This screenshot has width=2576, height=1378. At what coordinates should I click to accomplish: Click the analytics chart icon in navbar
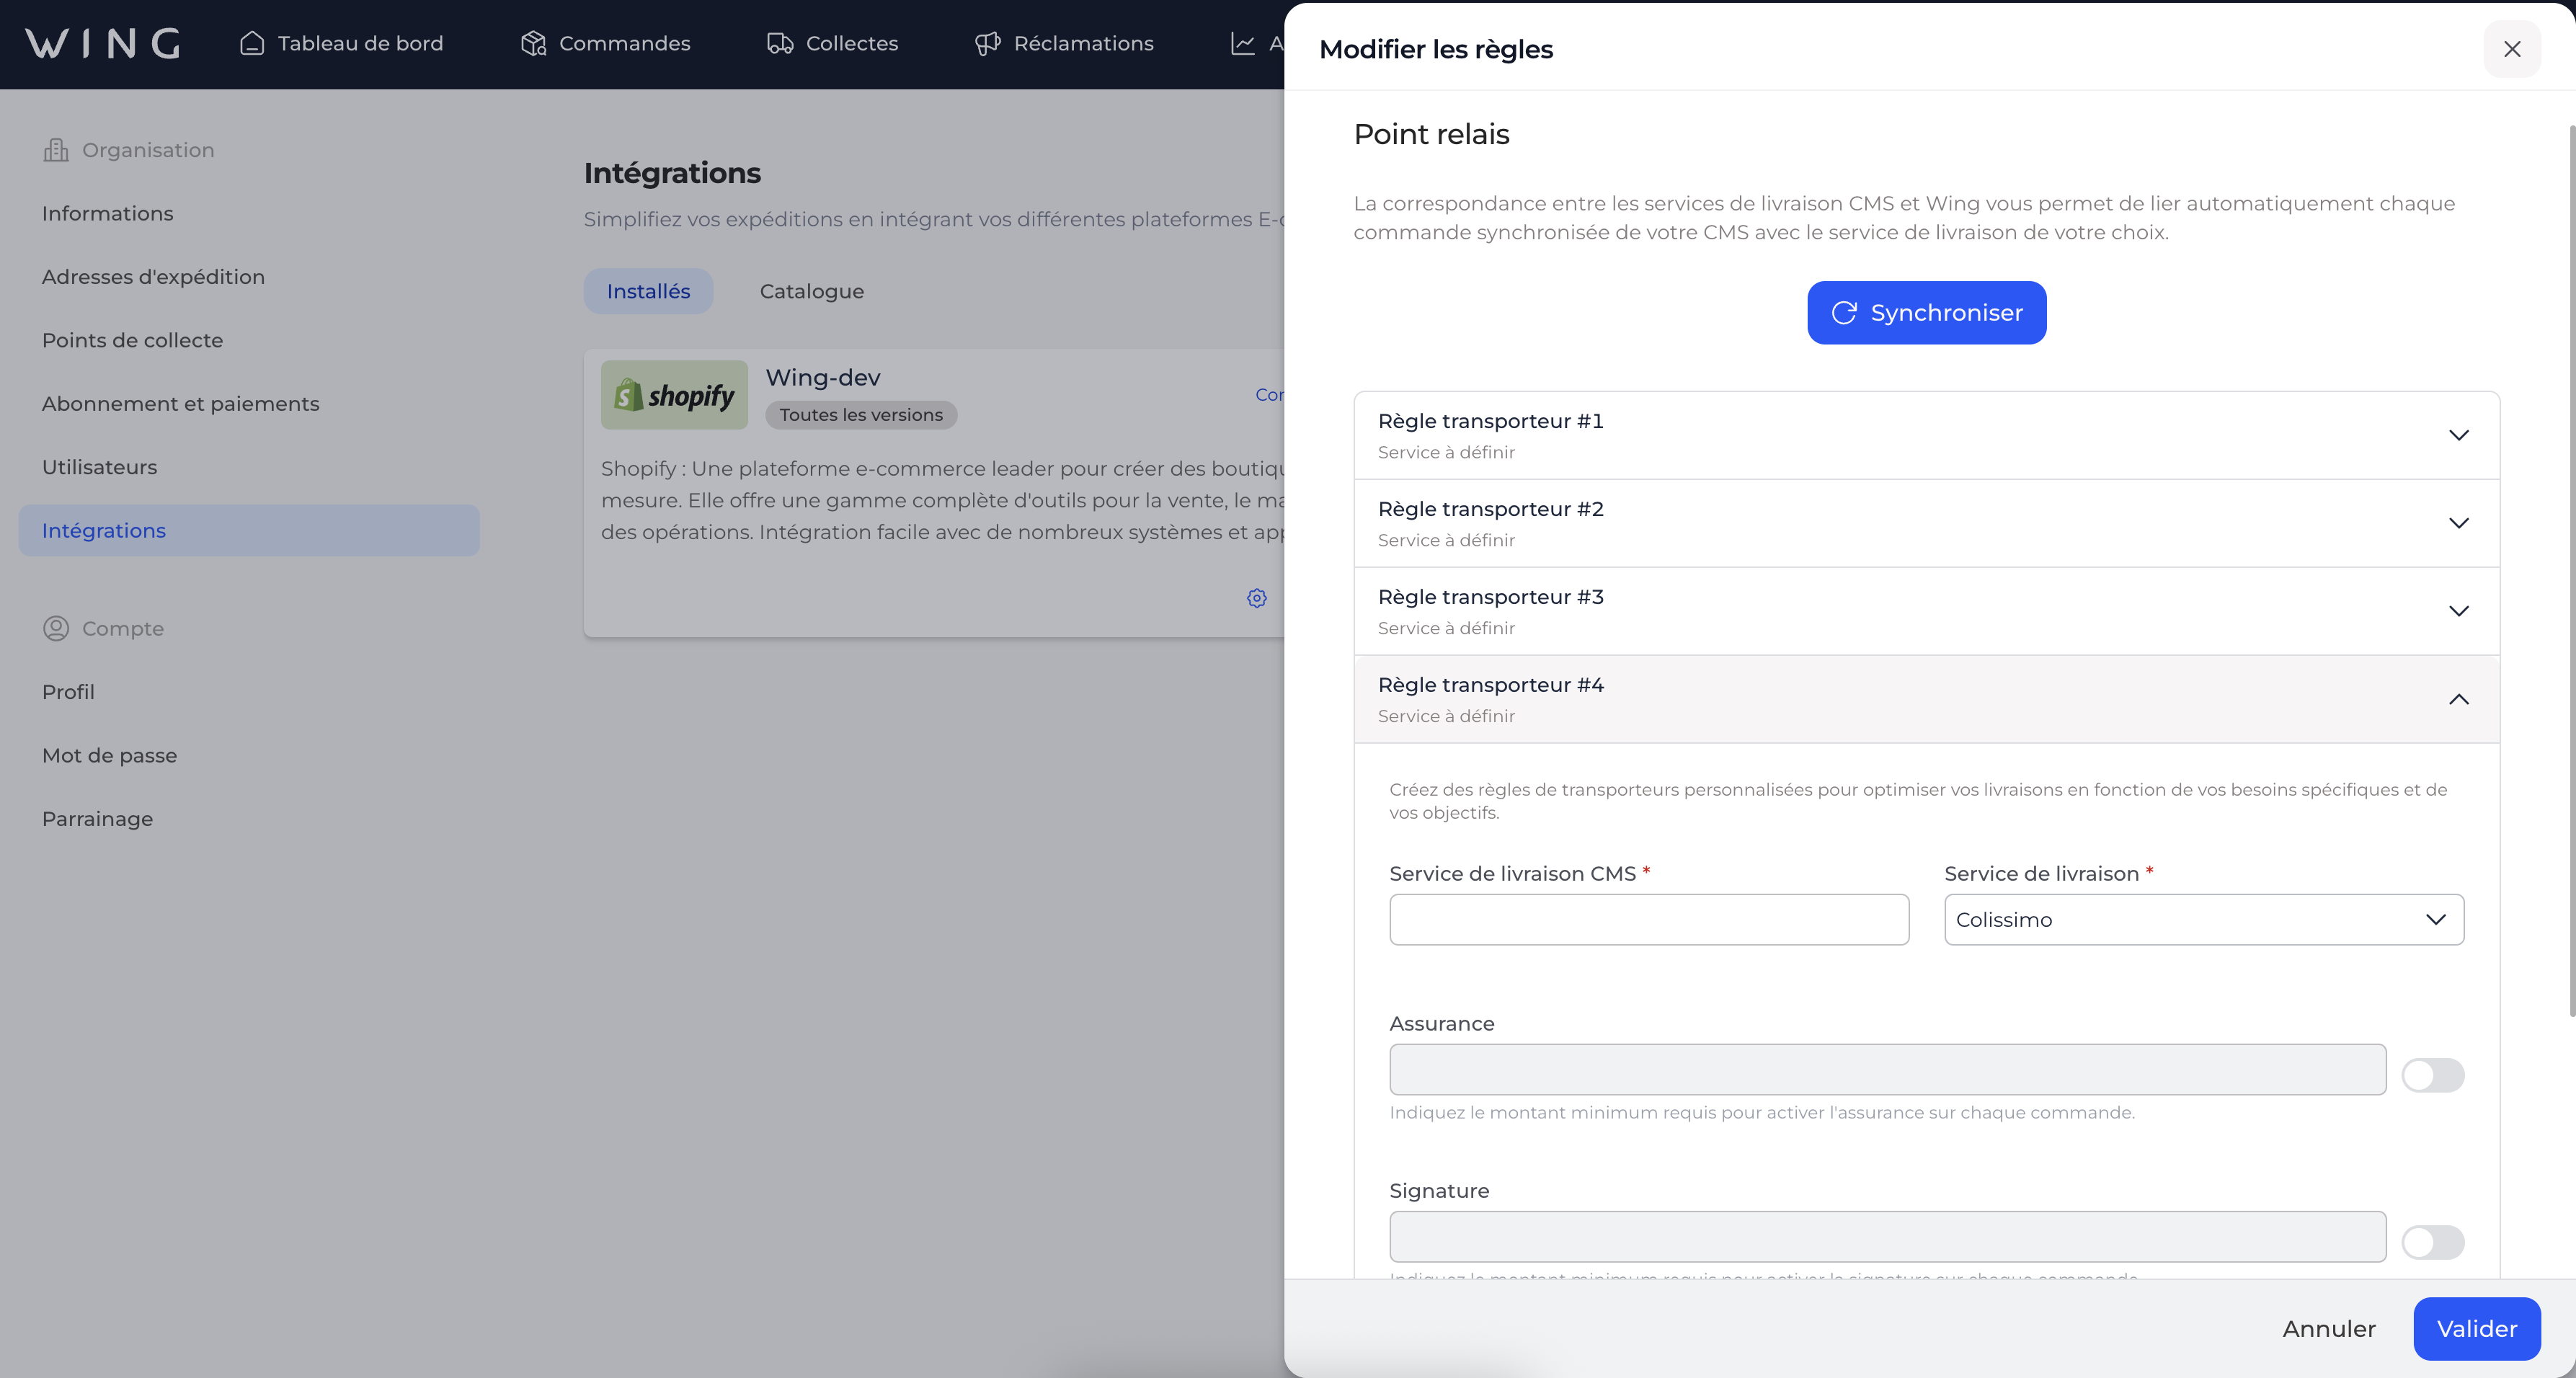pyautogui.click(x=1243, y=43)
